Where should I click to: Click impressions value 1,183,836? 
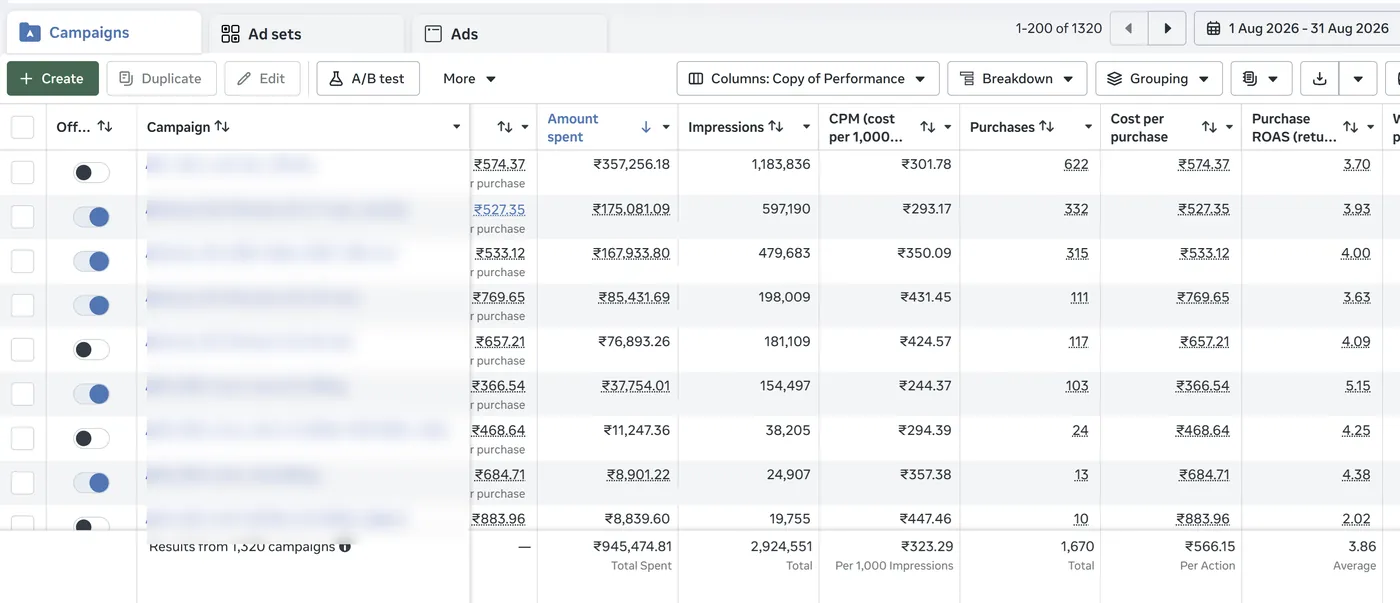tap(781, 164)
